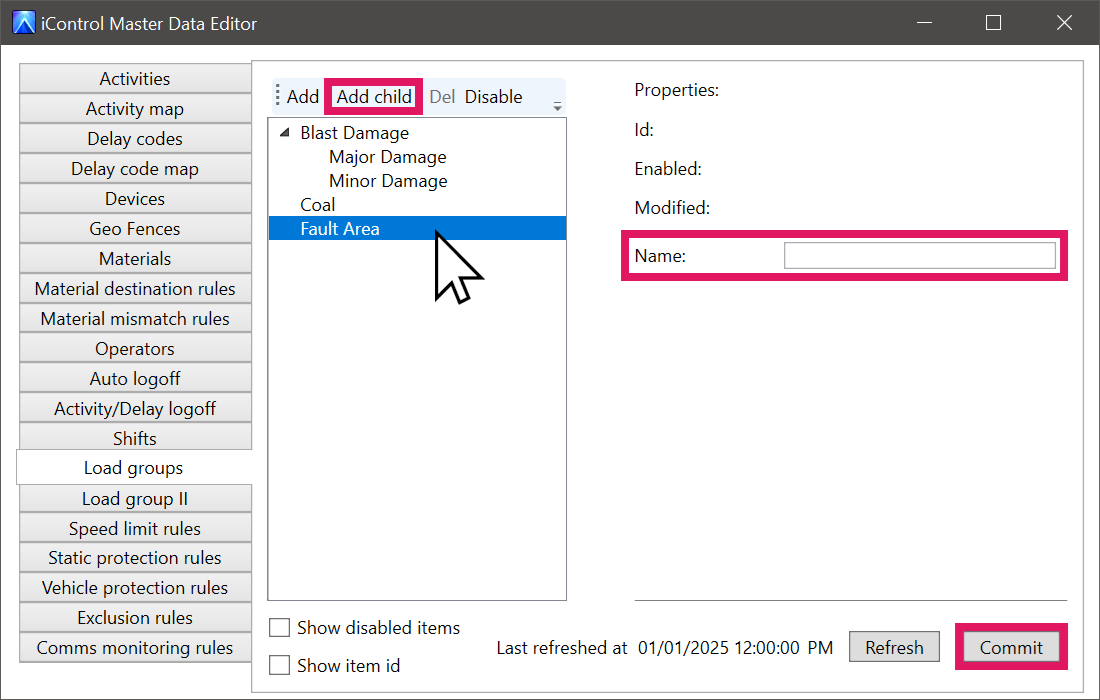1100x700 pixels.
Task: Open the toolbar overflow dropdown arrow
Action: 557,107
